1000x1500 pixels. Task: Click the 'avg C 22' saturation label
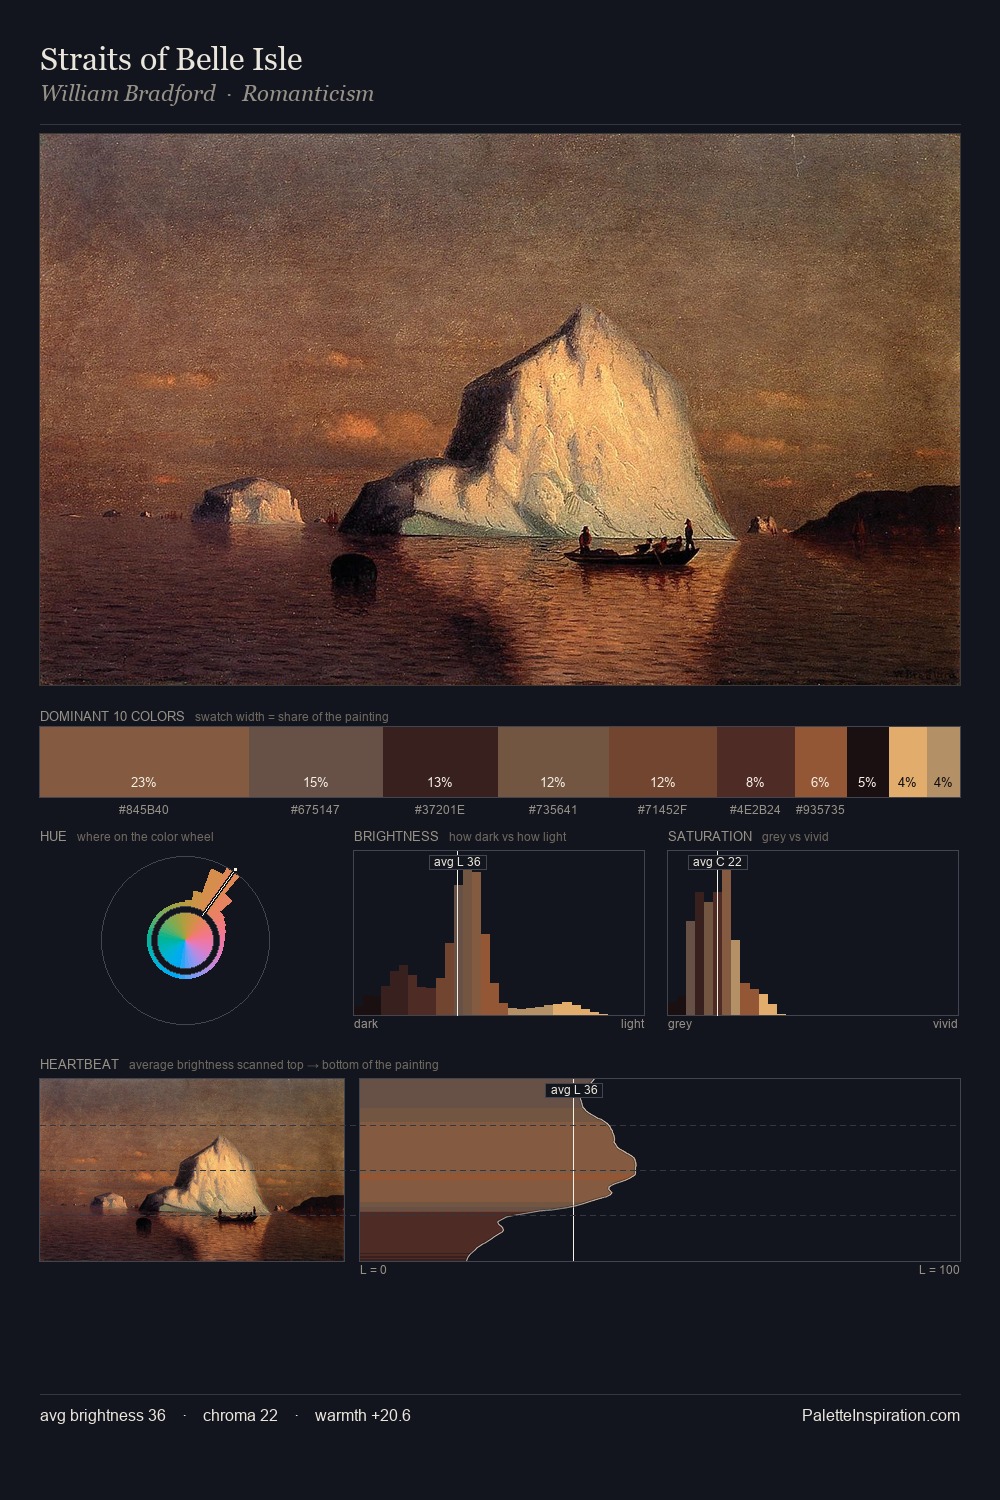(718, 862)
